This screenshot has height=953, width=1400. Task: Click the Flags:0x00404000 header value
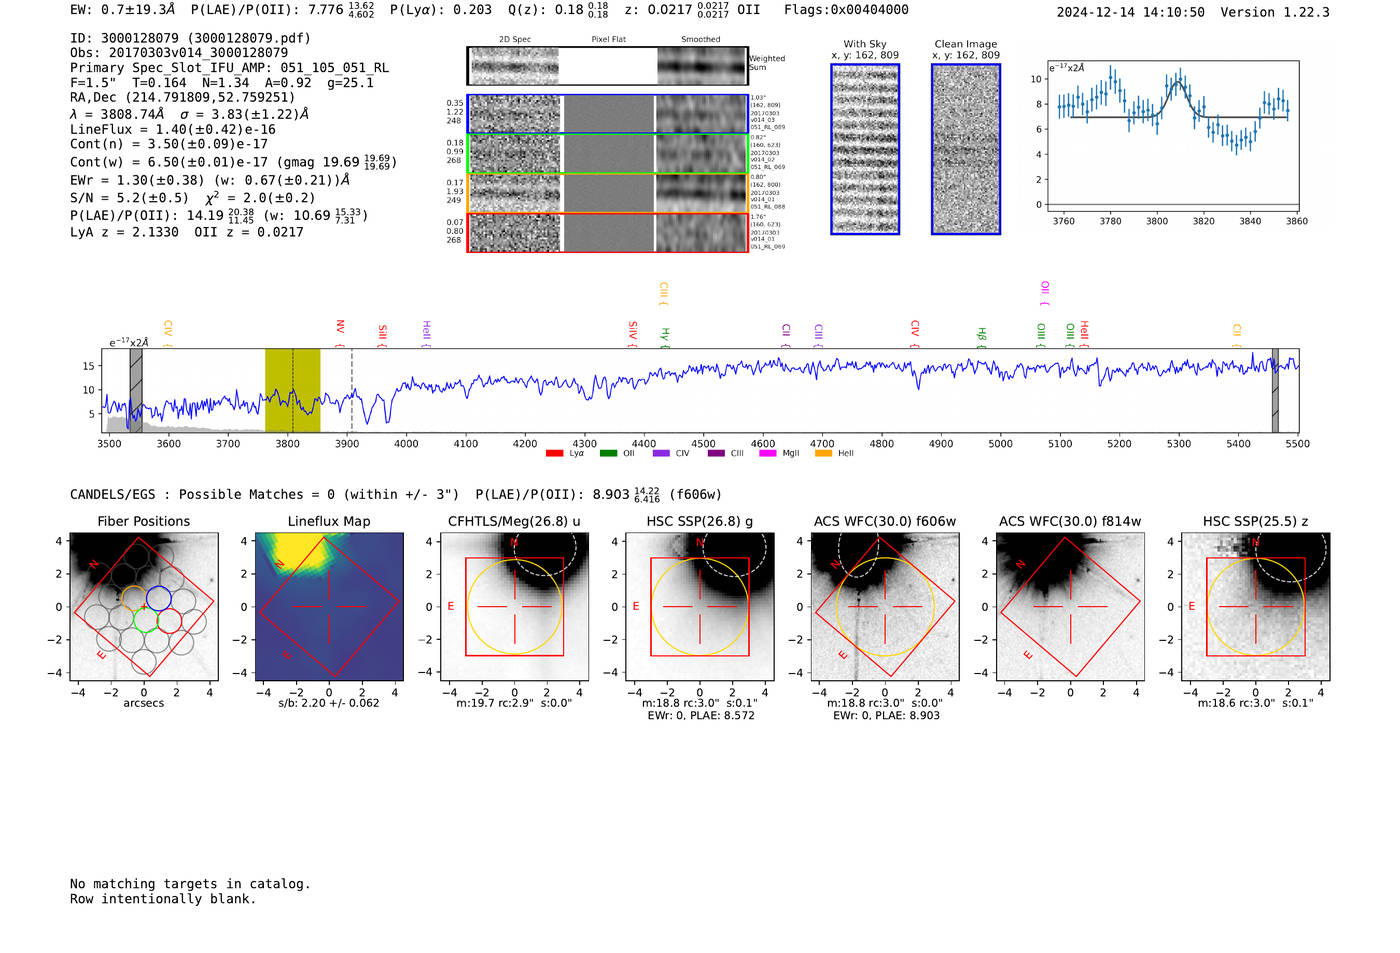pos(846,10)
